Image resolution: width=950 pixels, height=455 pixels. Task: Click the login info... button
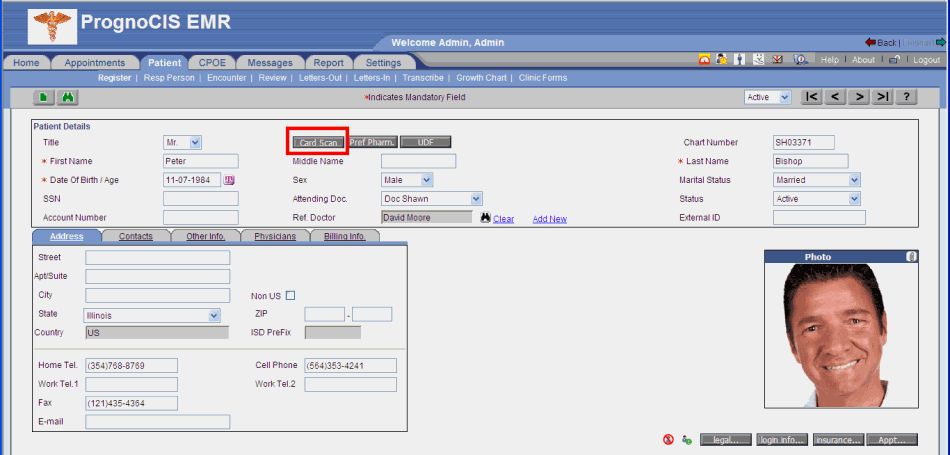point(782,440)
